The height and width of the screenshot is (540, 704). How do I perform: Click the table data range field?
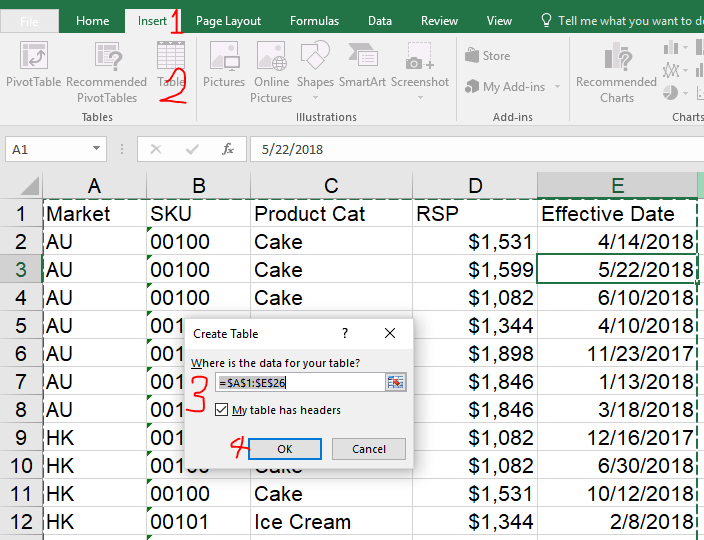[298, 382]
